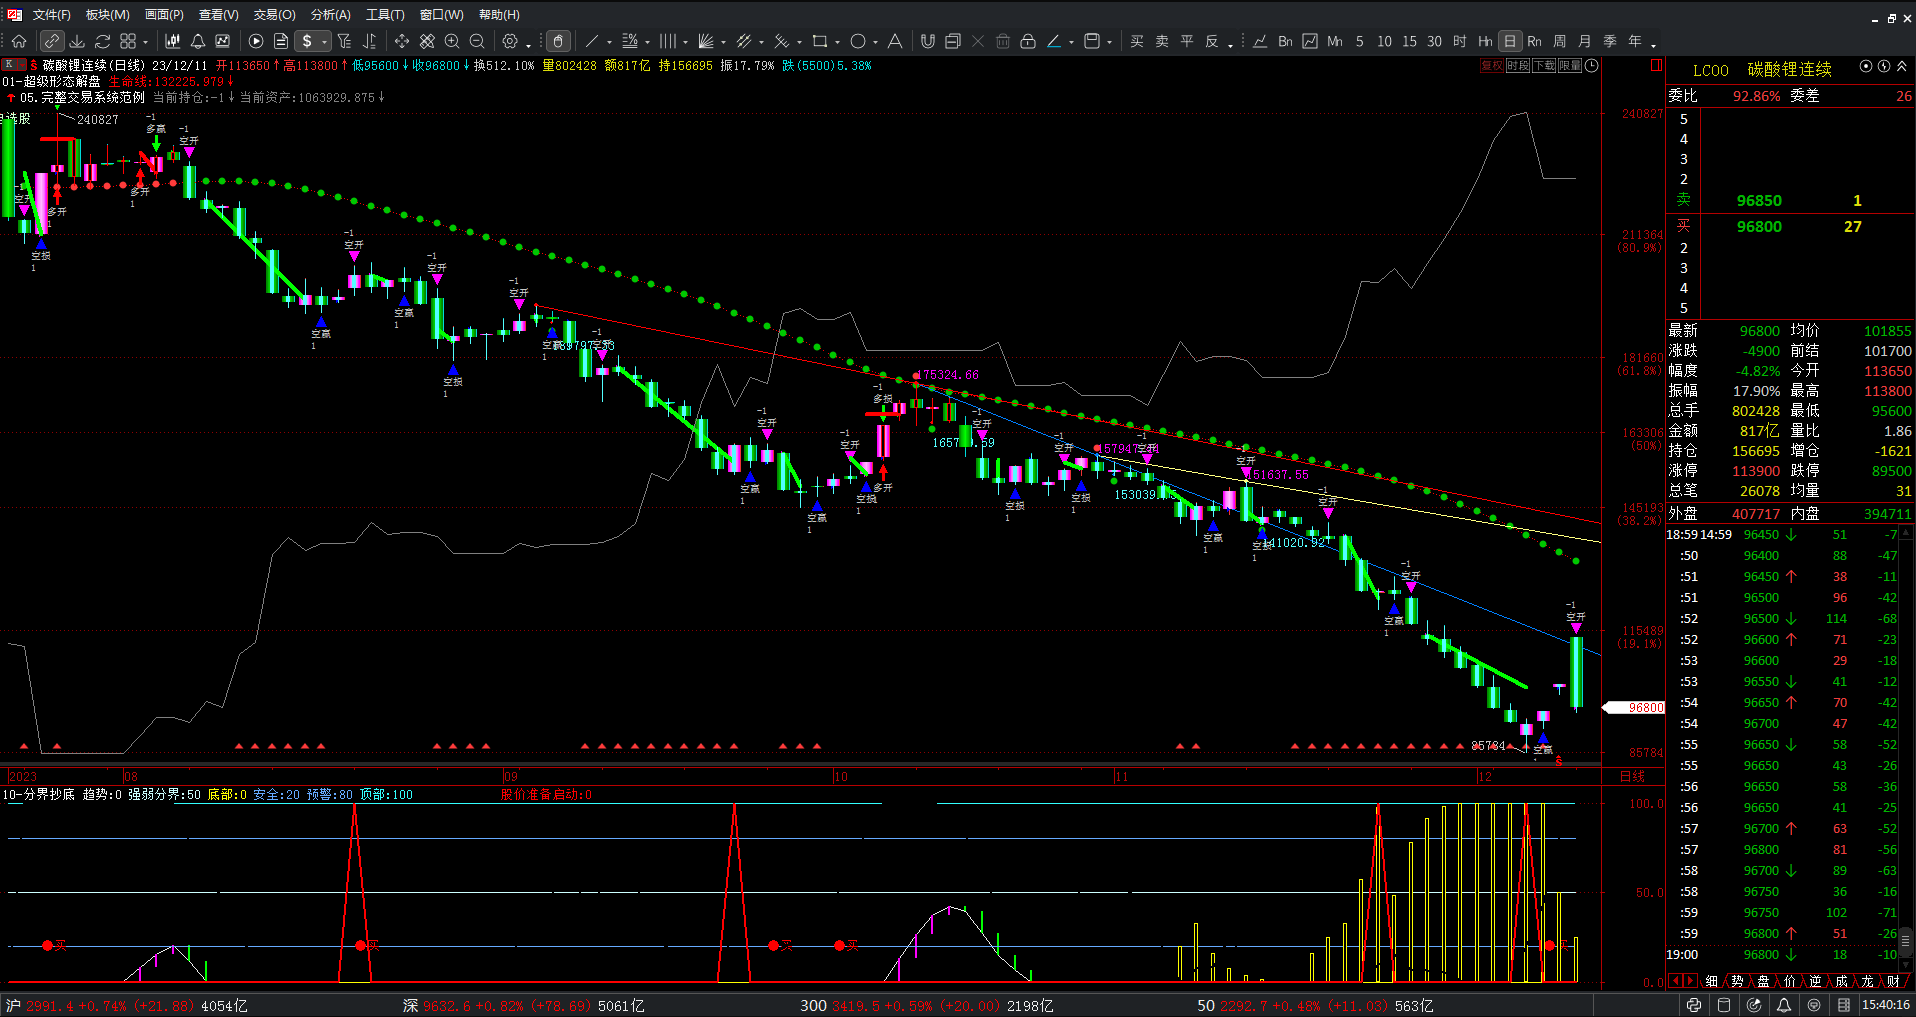
Task: Open the line color pen swatch
Action: 1054,41
